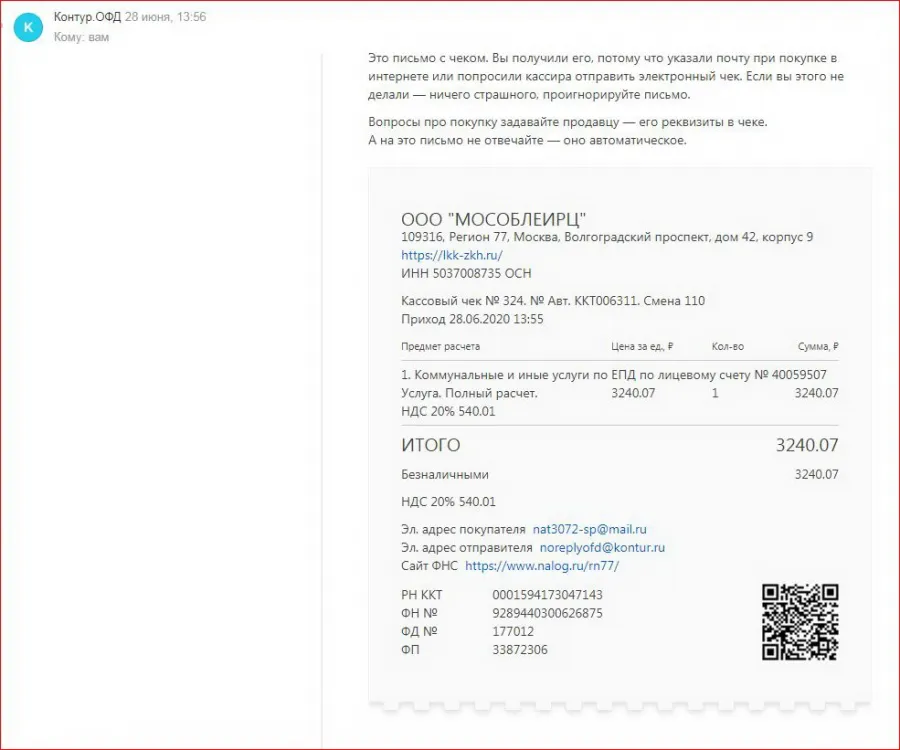The height and width of the screenshot is (750, 900).
Task: Click the НДС 20% 540.01 line under ИТОГО
Action: [x=448, y=502]
